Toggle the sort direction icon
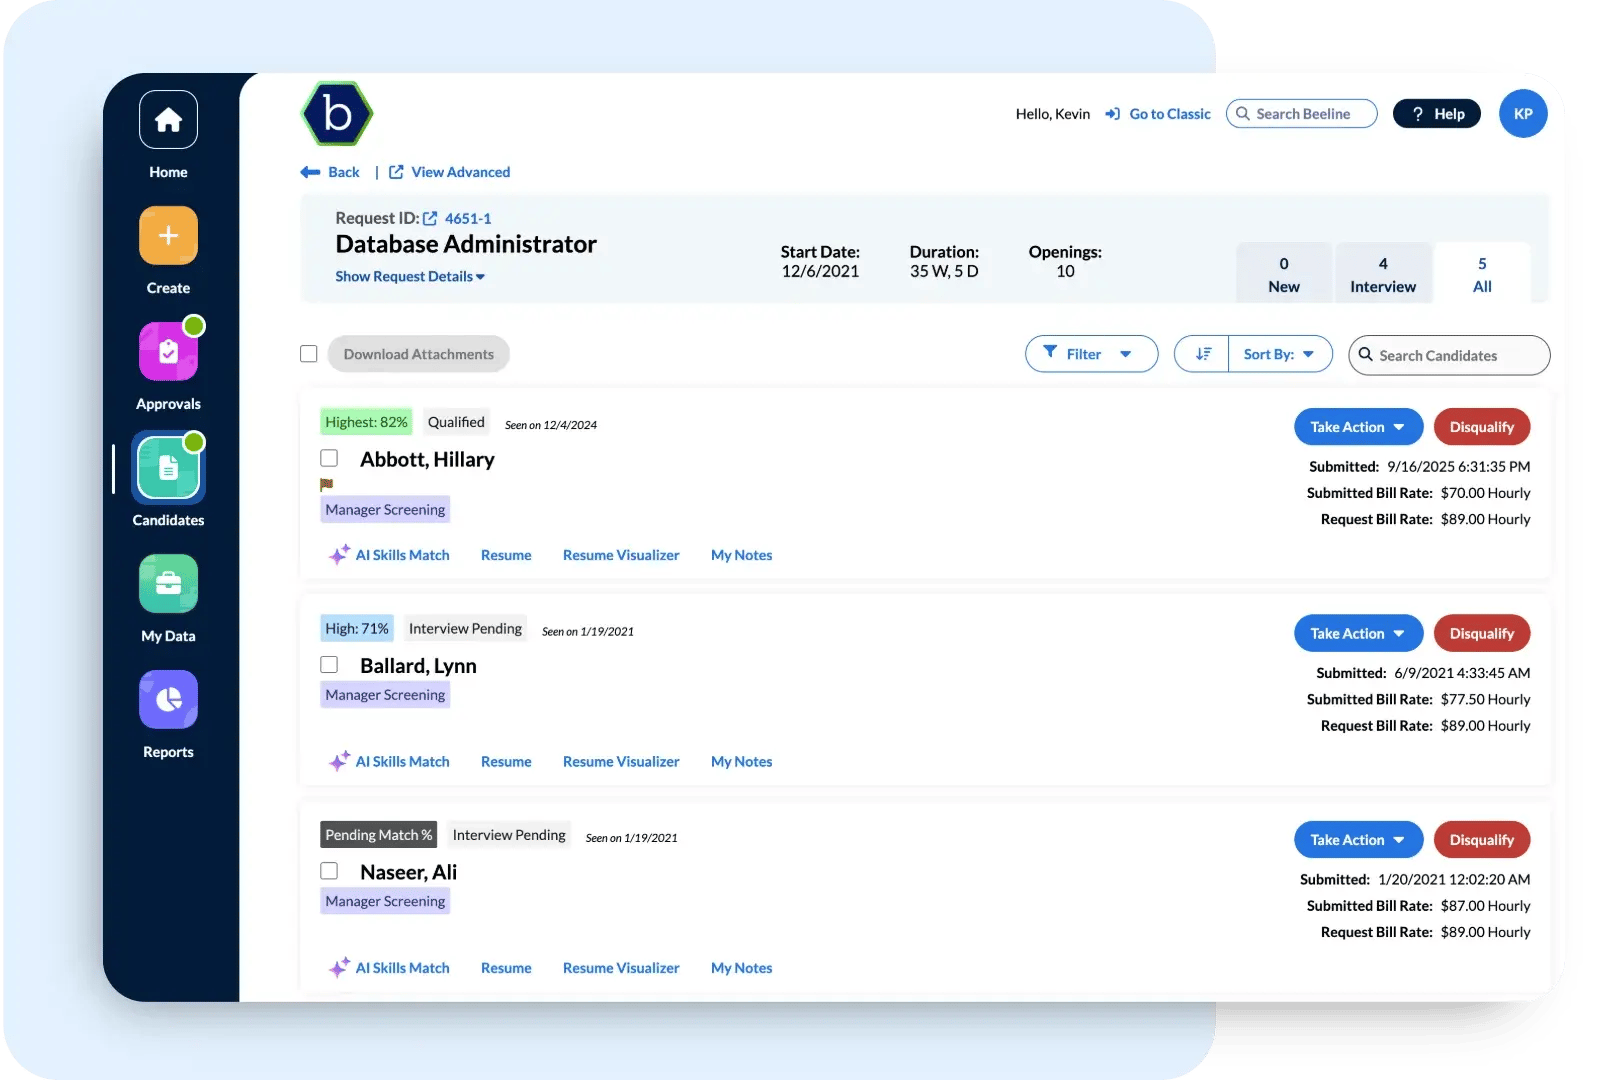 1202,354
